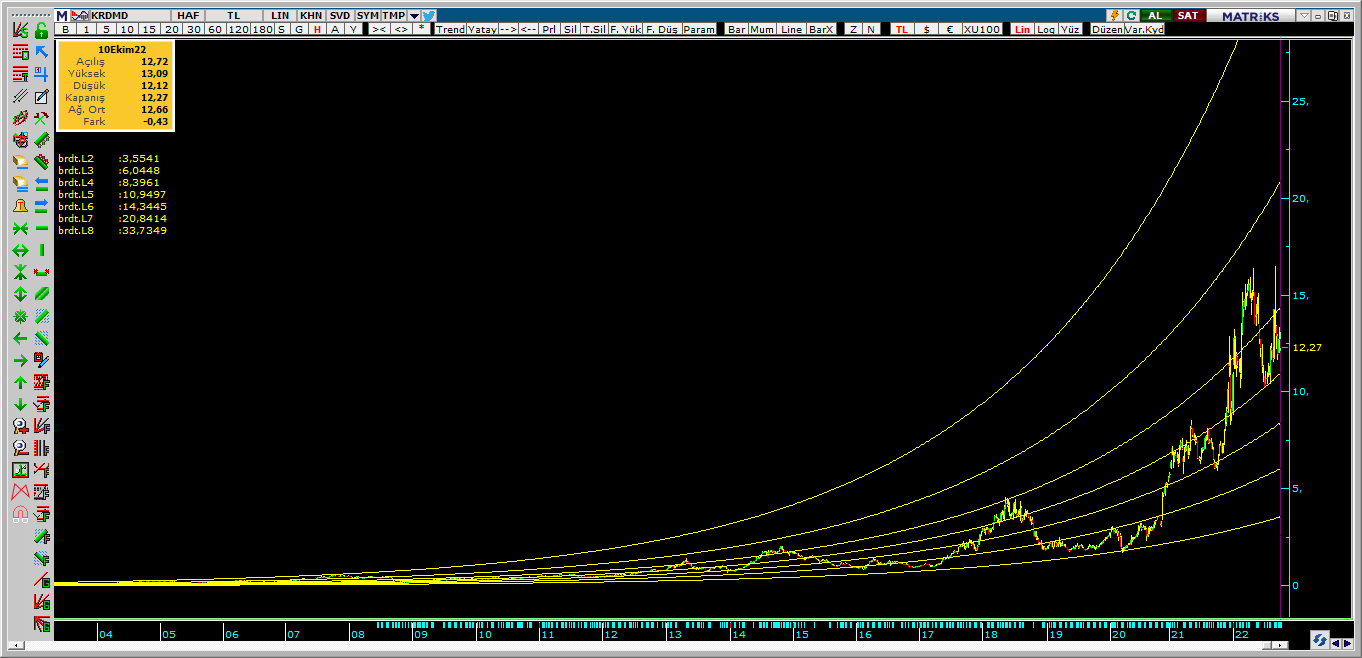Open the Düzen layout menu
This screenshot has height=658, width=1362.
[x=1107, y=29]
